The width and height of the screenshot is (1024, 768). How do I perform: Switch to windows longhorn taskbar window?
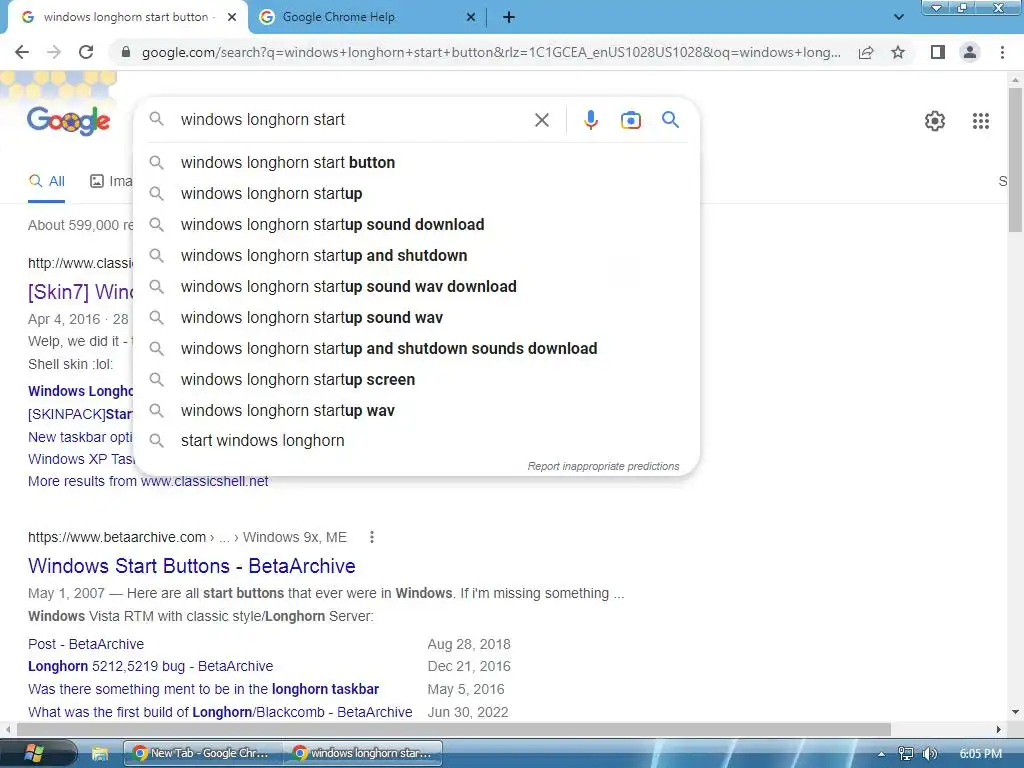click(x=362, y=753)
